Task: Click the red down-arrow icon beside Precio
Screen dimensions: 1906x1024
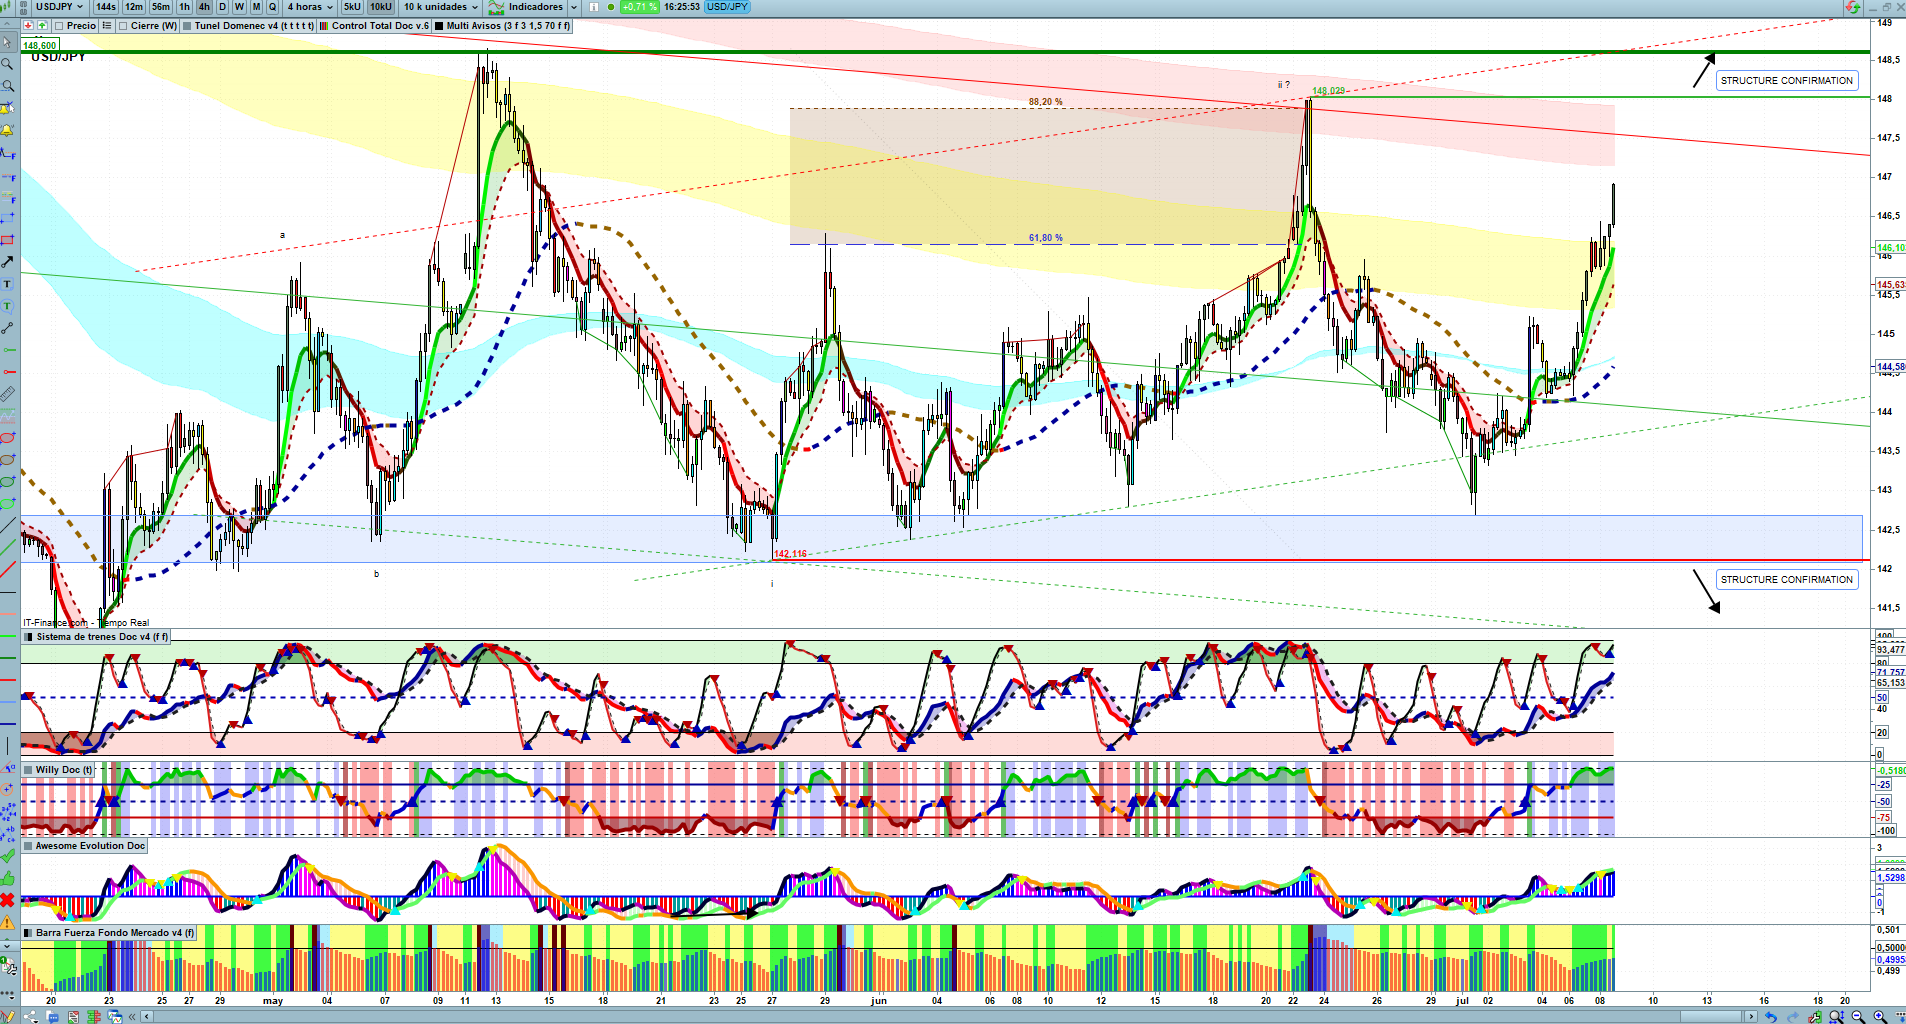Action: [x=28, y=26]
